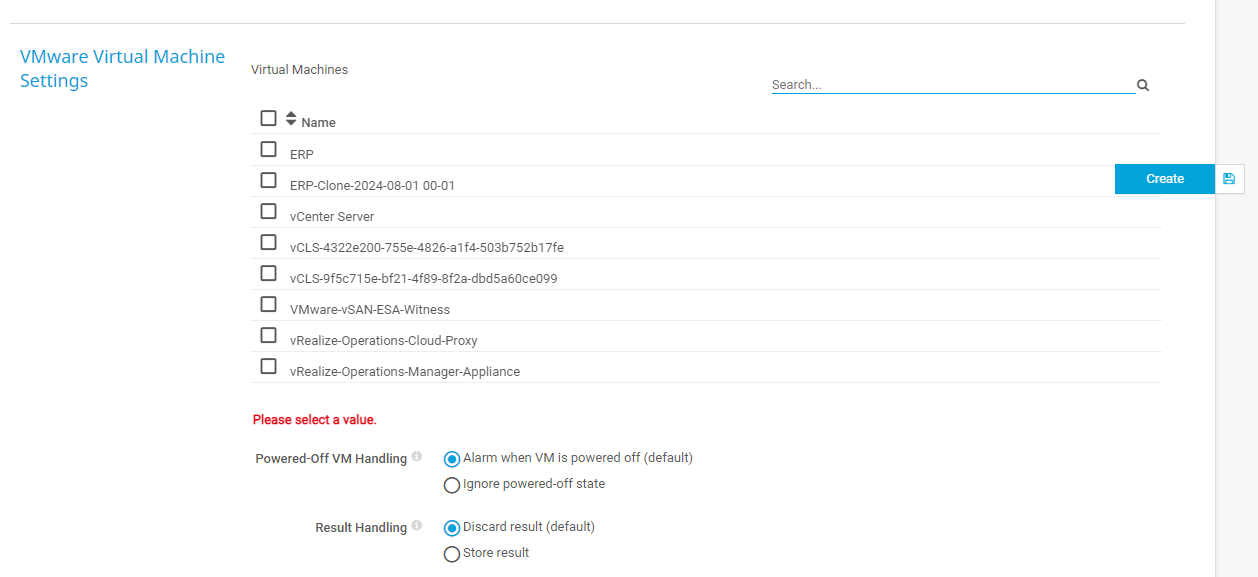
Task: Select Discard result (default) radio button
Action: click(452, 528)
